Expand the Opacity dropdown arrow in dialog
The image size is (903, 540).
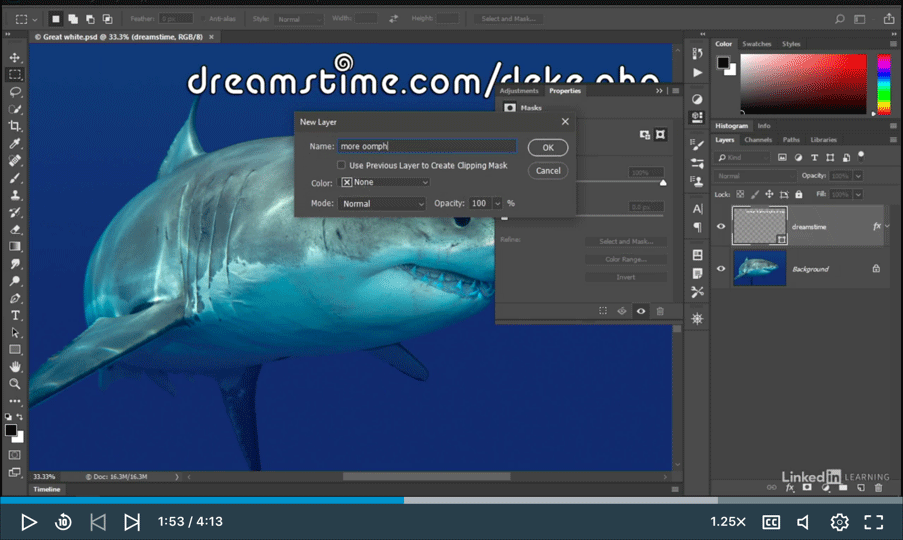pos(497,204)
